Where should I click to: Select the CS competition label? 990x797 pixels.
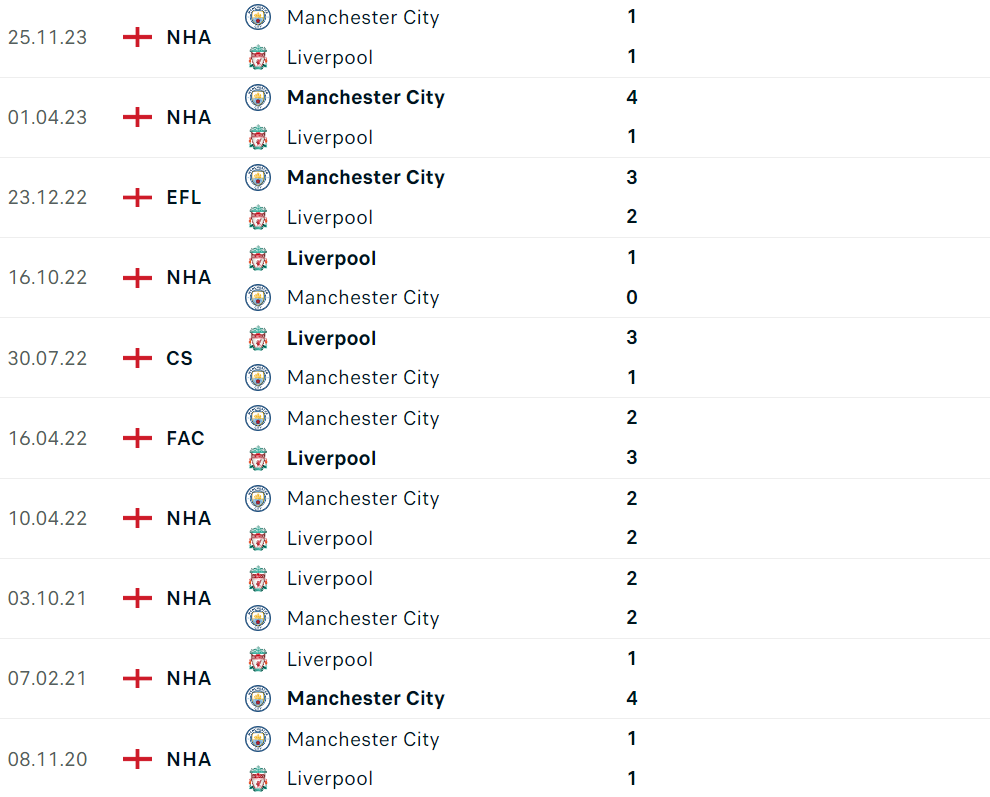point(180,358)
